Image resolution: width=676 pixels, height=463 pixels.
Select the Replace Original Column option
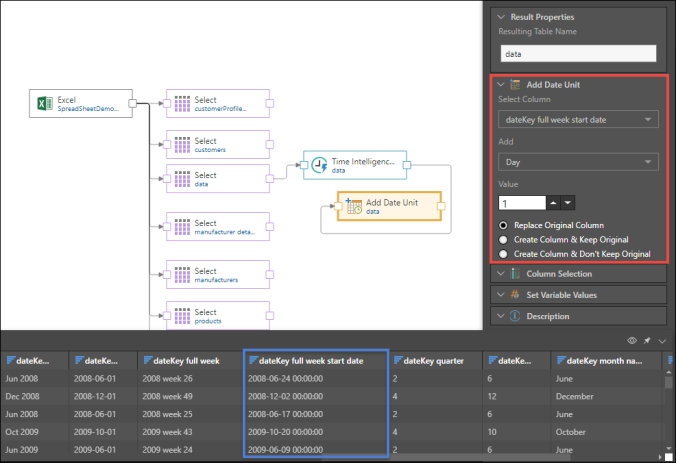[503, 225]
